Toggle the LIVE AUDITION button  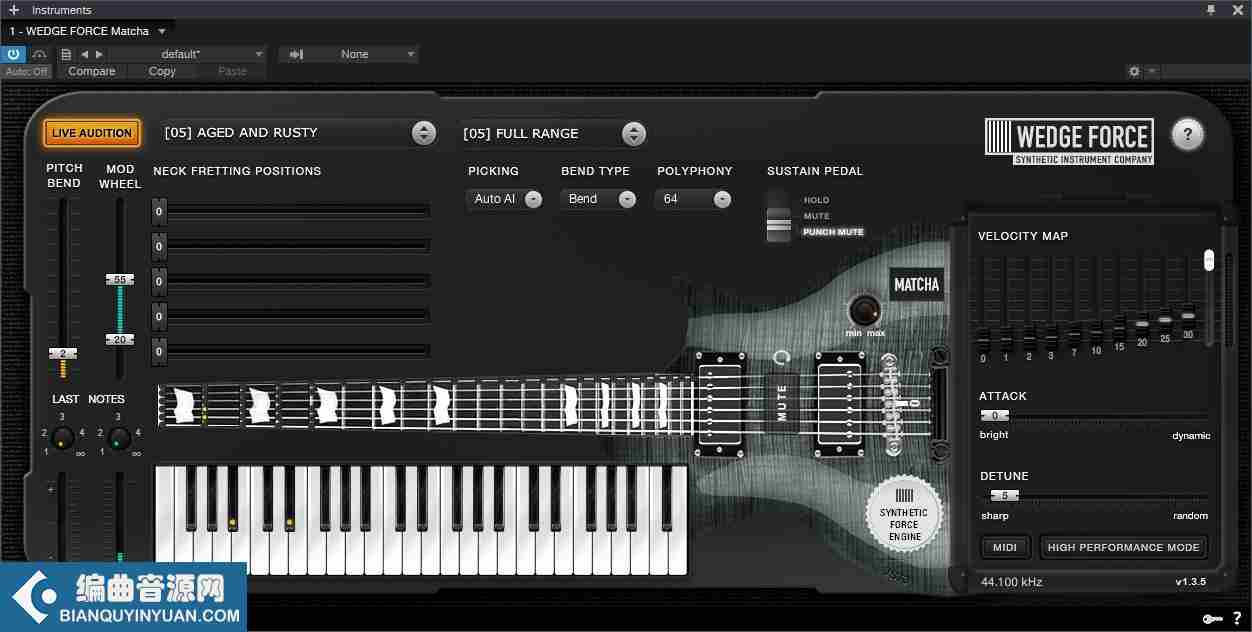coord(92,133)
